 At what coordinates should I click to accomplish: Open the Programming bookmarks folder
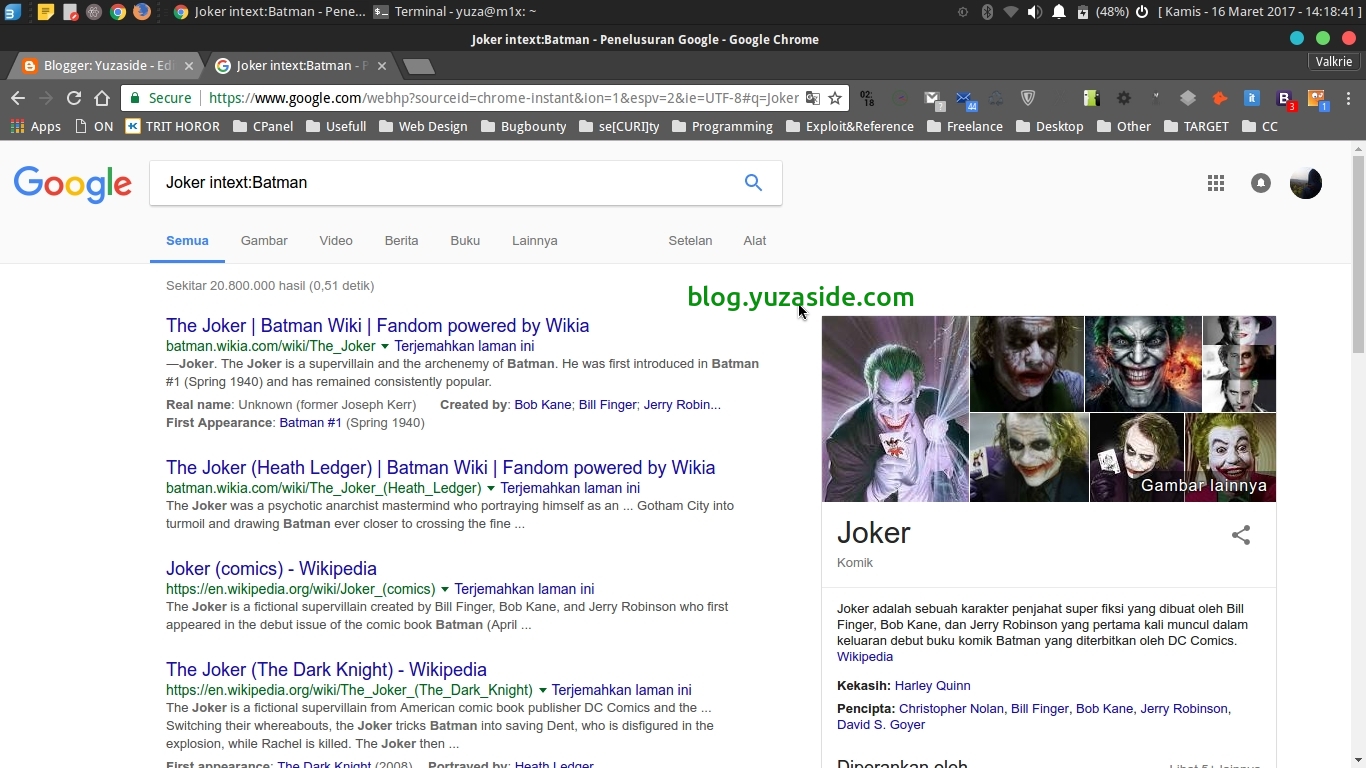723,126
